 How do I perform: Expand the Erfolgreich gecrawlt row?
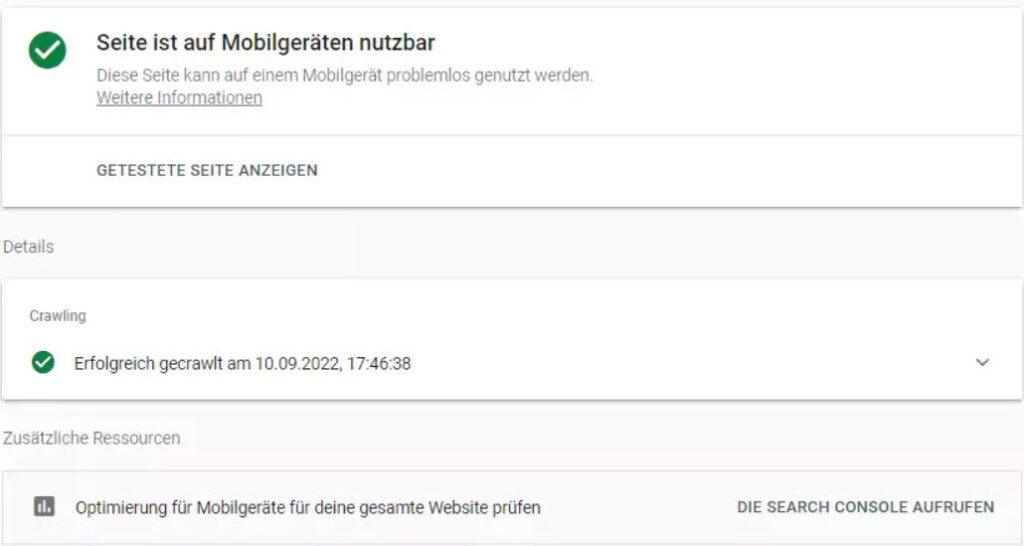(x=512, y=362)
